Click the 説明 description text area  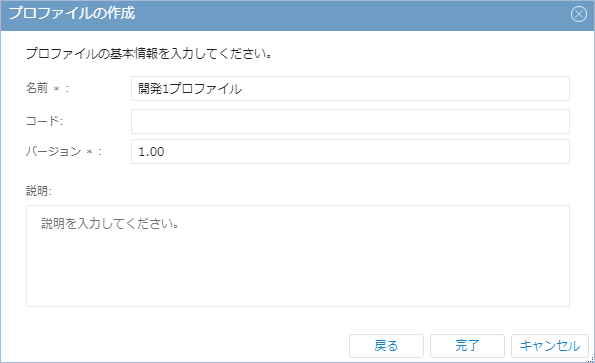pyautogui.click(x=298, y=256)
